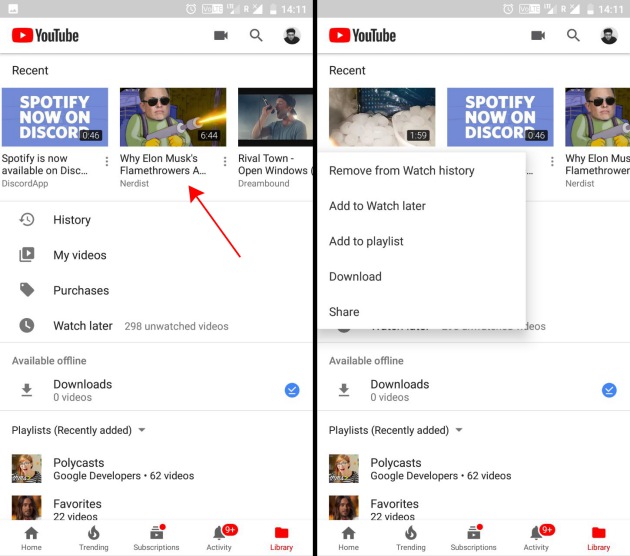Open Downloads in the left screen

156,390
